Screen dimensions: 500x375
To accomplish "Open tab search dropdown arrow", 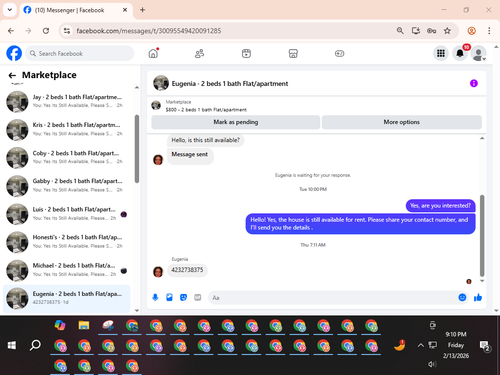I will tap(10, 10).
